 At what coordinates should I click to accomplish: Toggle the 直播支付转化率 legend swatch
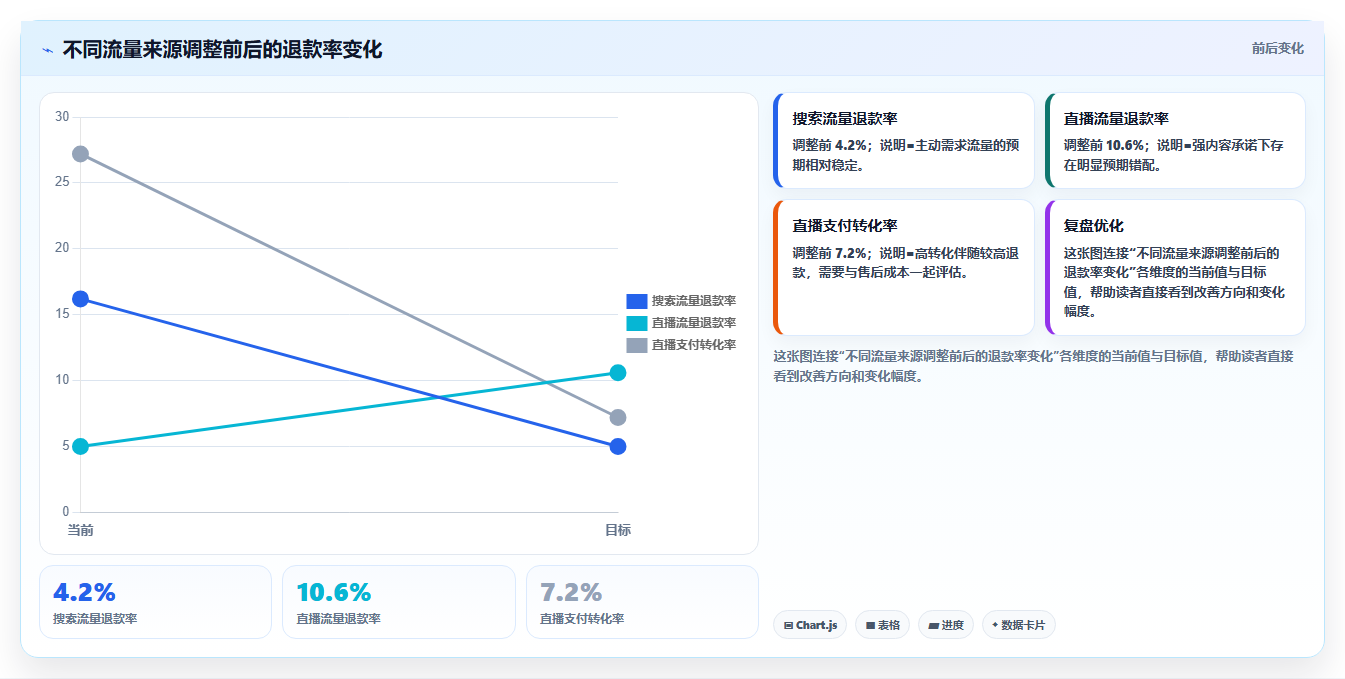[637, 345]
